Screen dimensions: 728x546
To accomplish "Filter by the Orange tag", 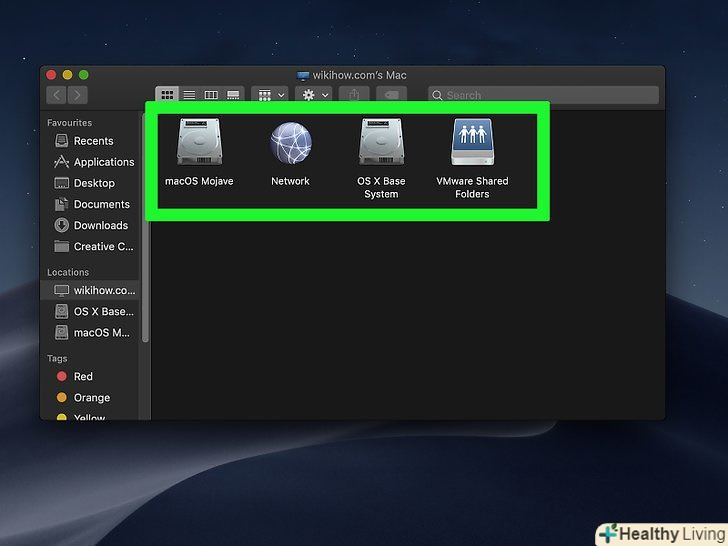I will (84, 397).
